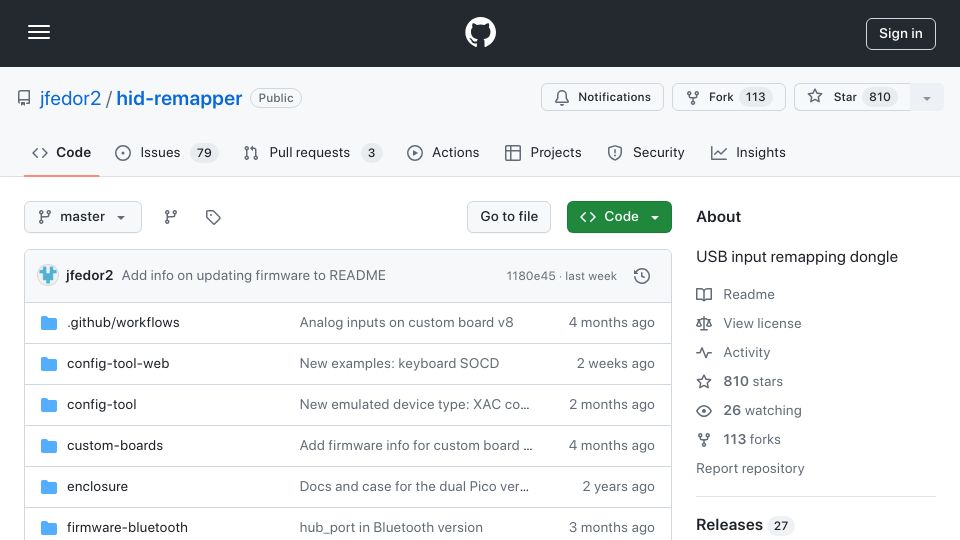
Task: Fork the repository
Action: tap(729, 97)
